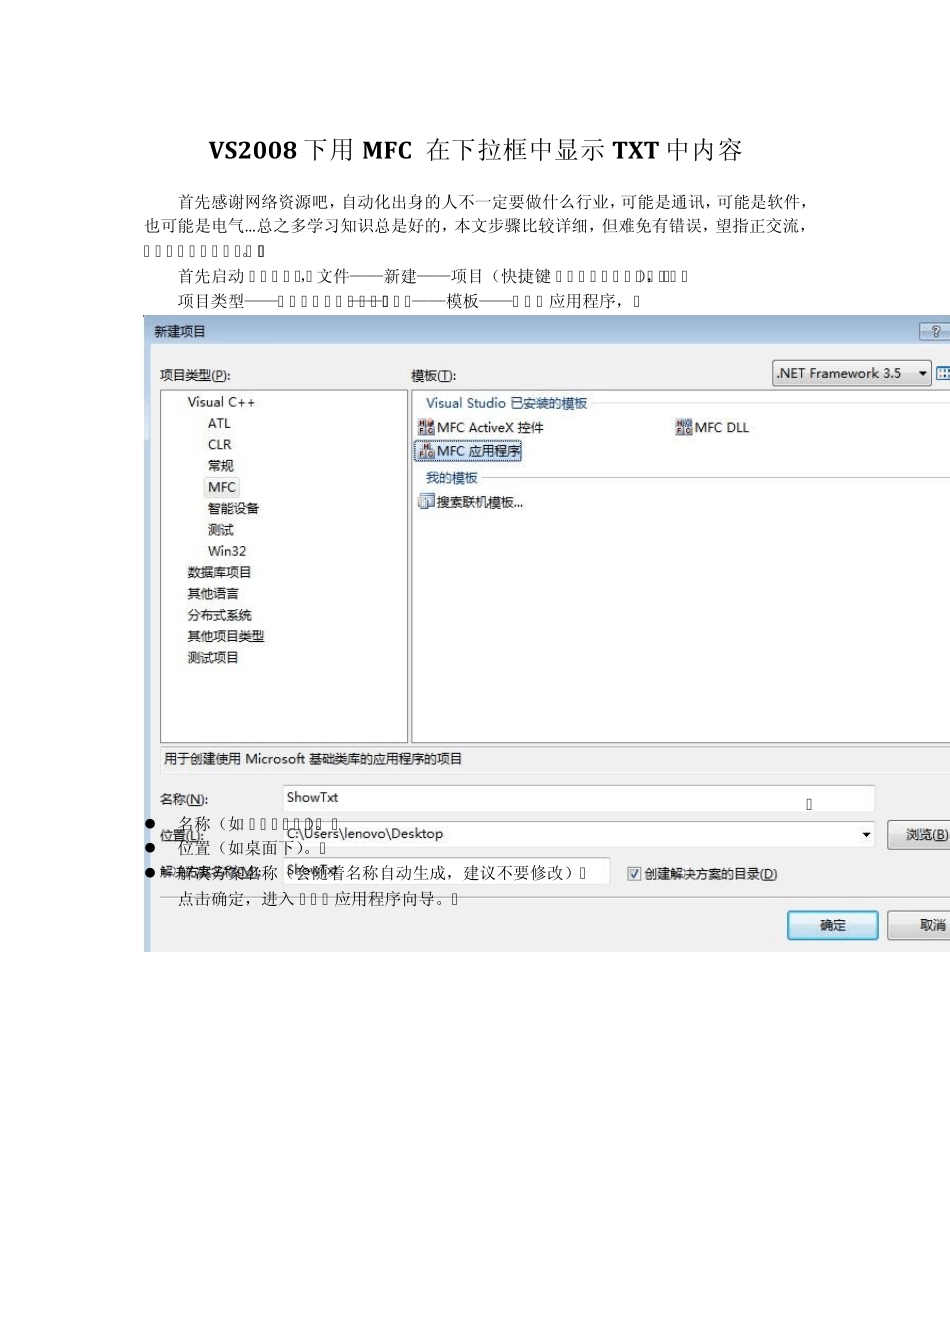Expand the location path dropdown arrow

click(866, 834)
